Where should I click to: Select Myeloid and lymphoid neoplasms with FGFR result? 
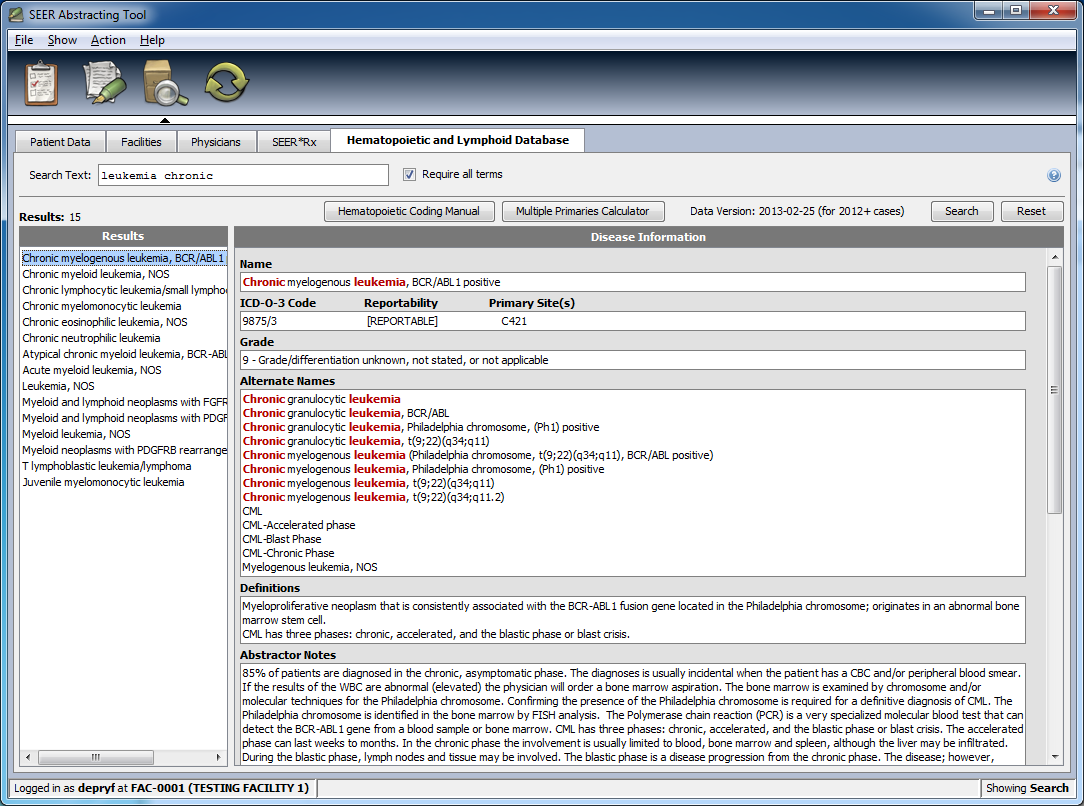124,402
